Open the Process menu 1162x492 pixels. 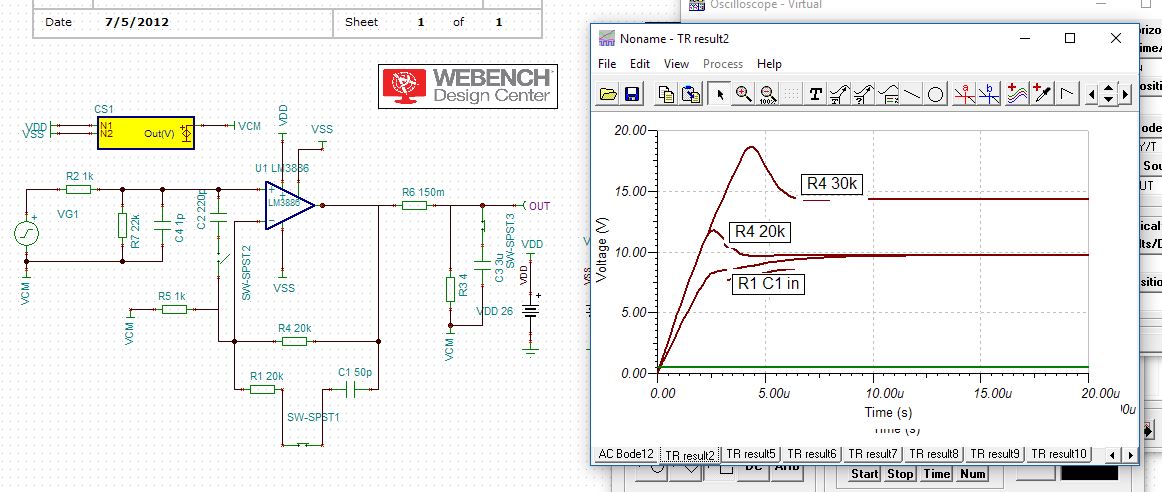tap(723, 64)
